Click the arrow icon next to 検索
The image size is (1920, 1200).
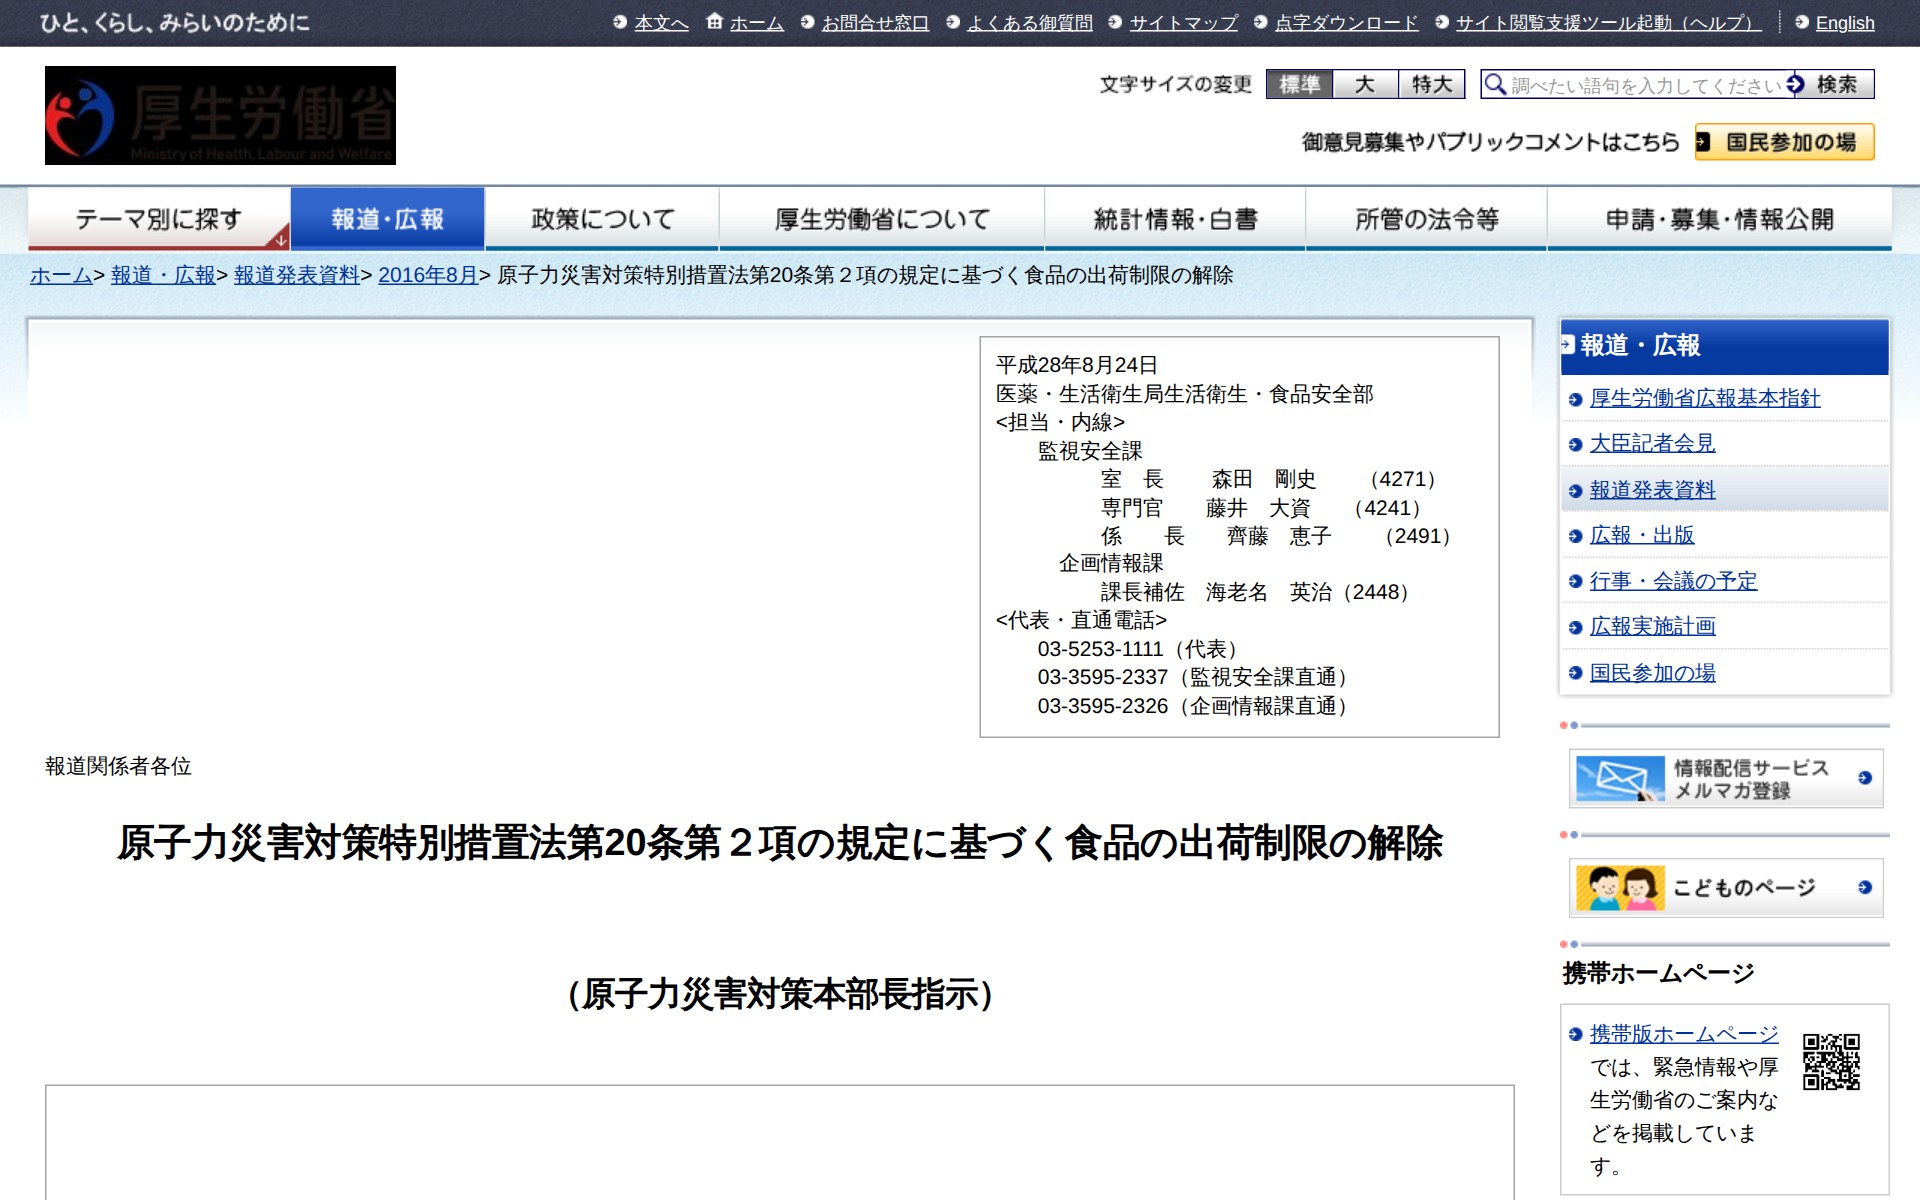coord(1795,84)
